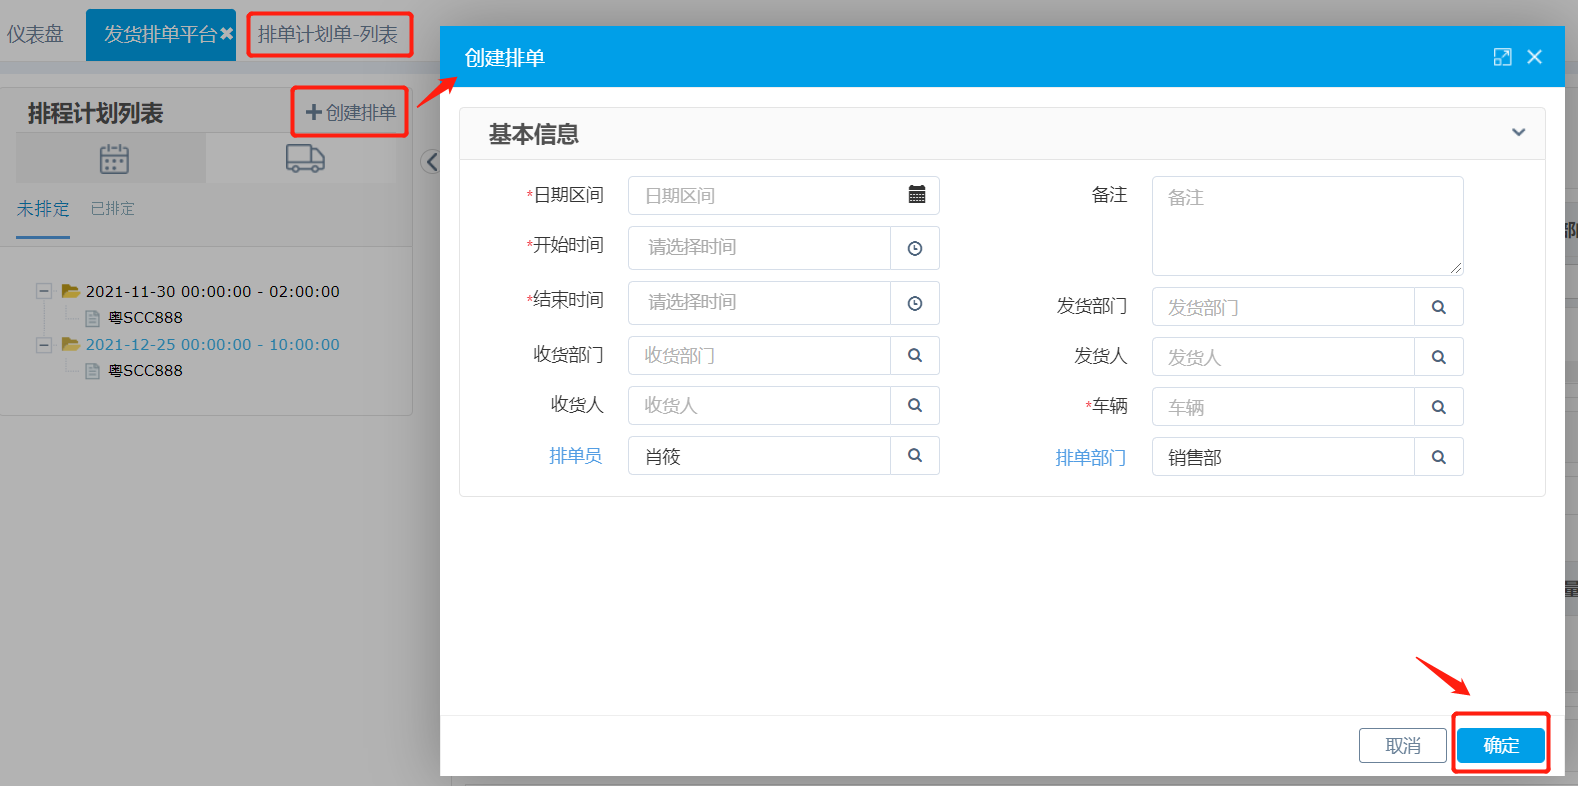1578x786 pixels.
Task: Focus the 发货人 input field
Action: (x=1284, y=357)
